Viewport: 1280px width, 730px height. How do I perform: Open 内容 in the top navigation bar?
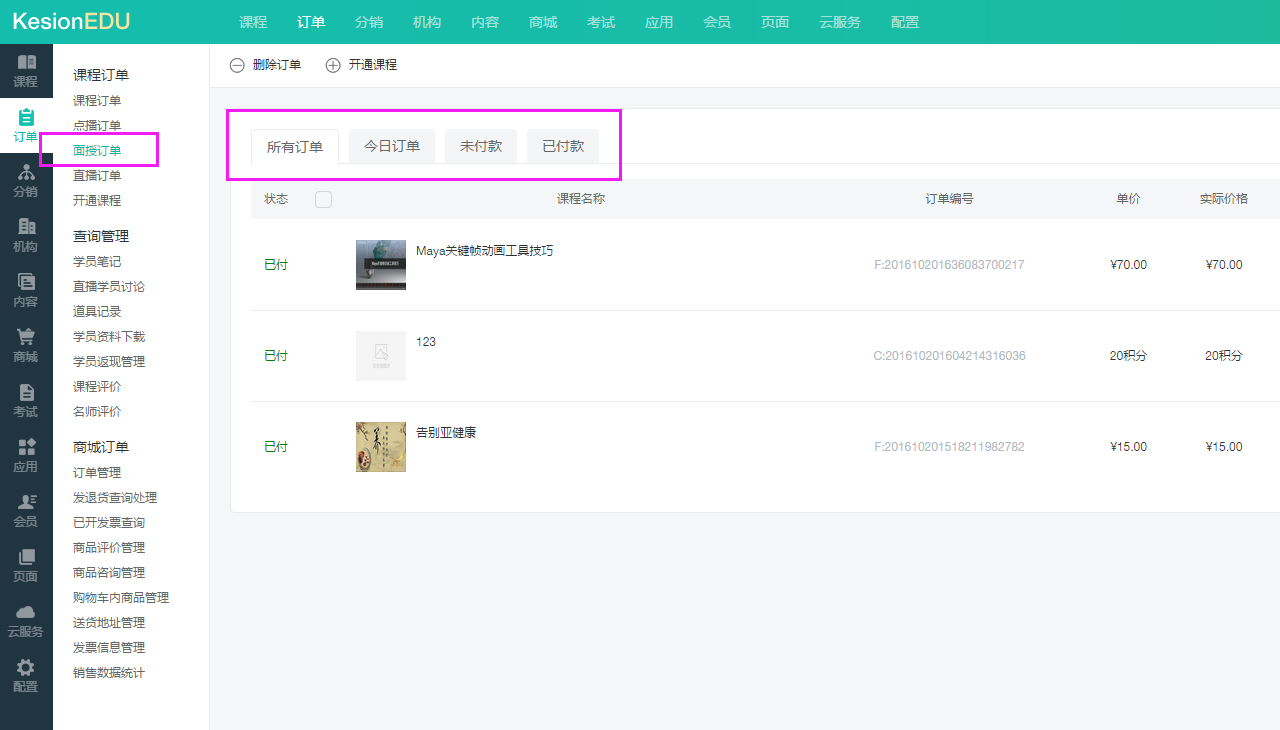coord(485,22)
